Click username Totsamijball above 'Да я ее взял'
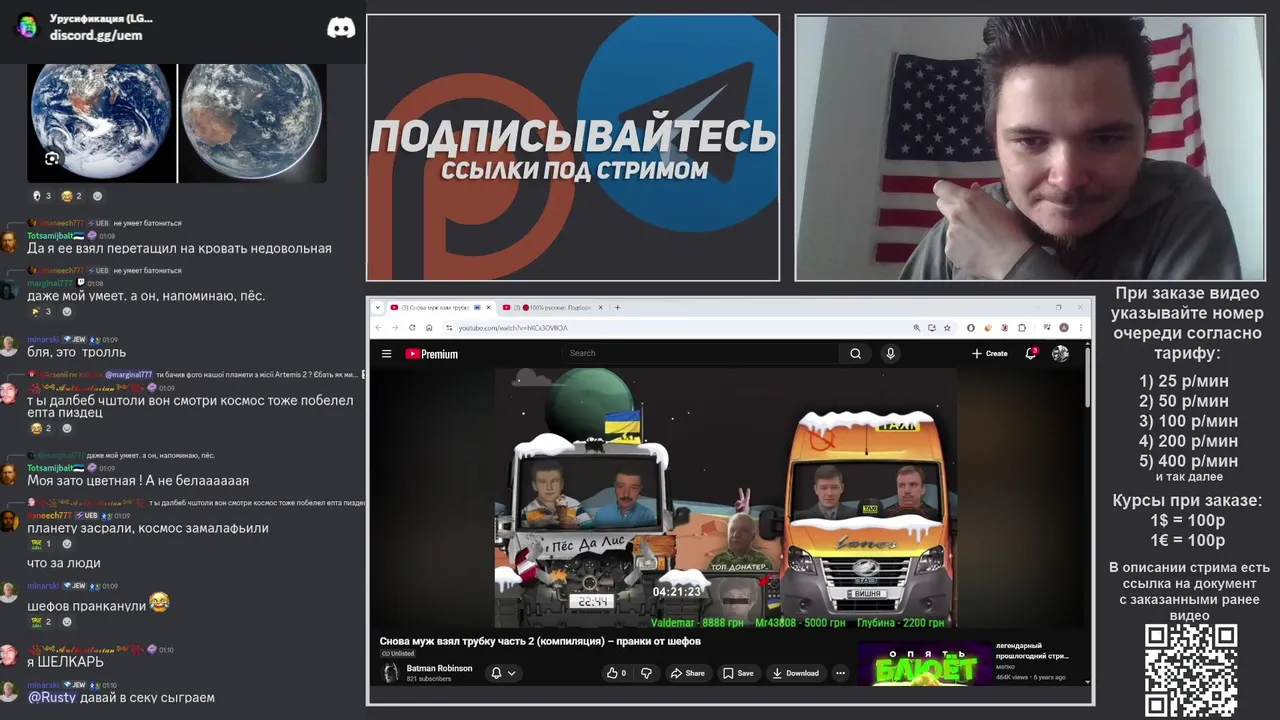The width and height of the screenshot is (1280, 720). coord(56,236)
